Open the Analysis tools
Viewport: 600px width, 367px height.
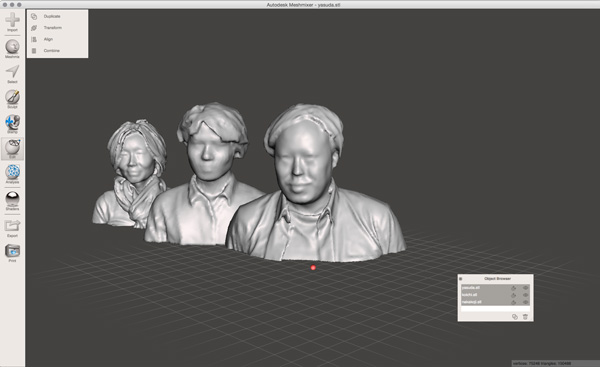[x=12, y=174]
